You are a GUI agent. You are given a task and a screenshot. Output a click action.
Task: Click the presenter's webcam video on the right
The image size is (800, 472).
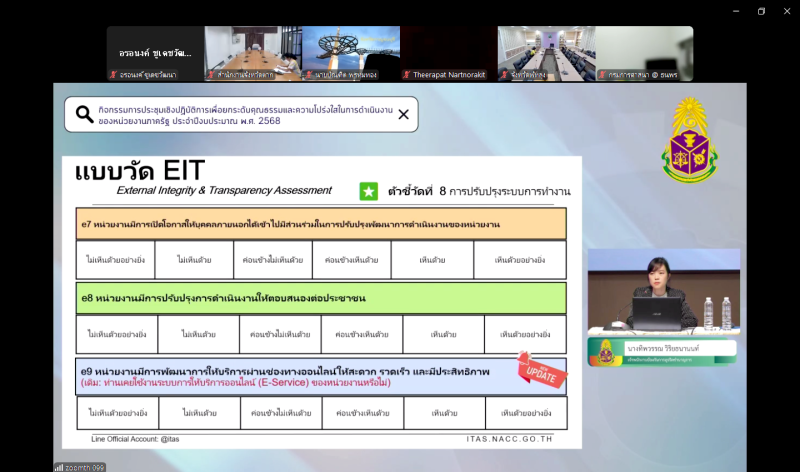point(663,290)
